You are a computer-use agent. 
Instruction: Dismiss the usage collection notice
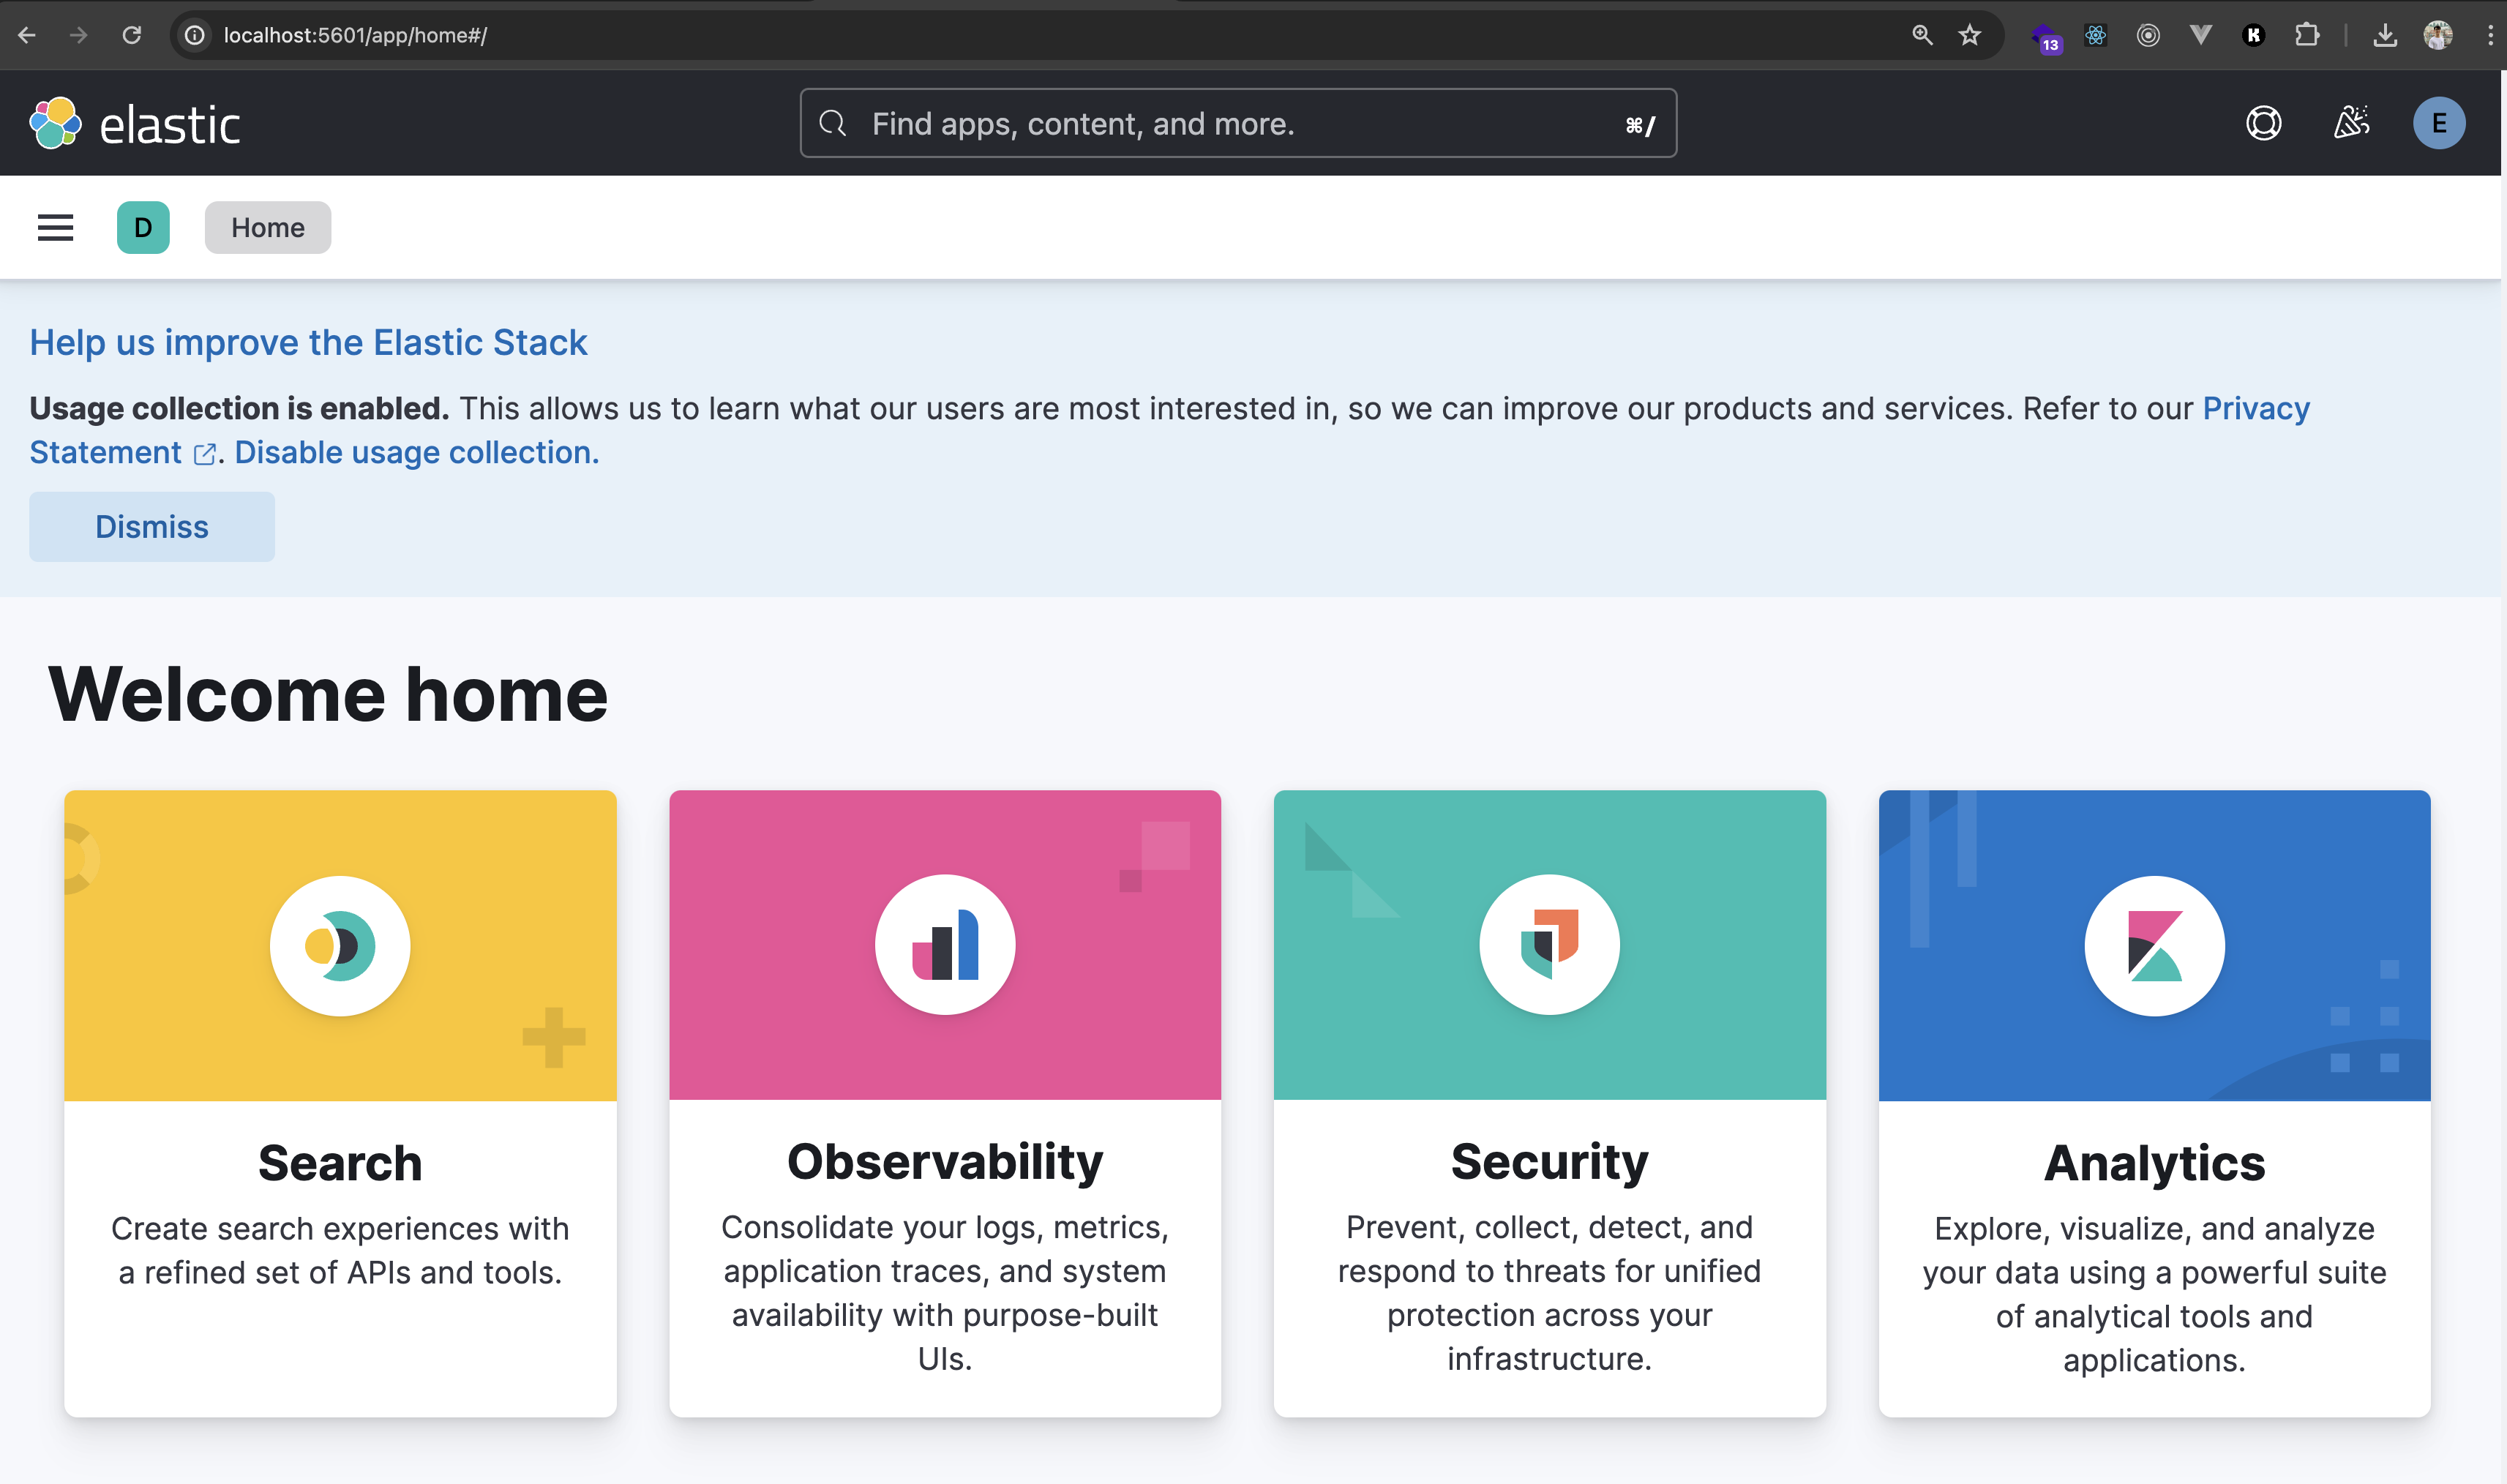pyautogui.click(x=151, y=526)
